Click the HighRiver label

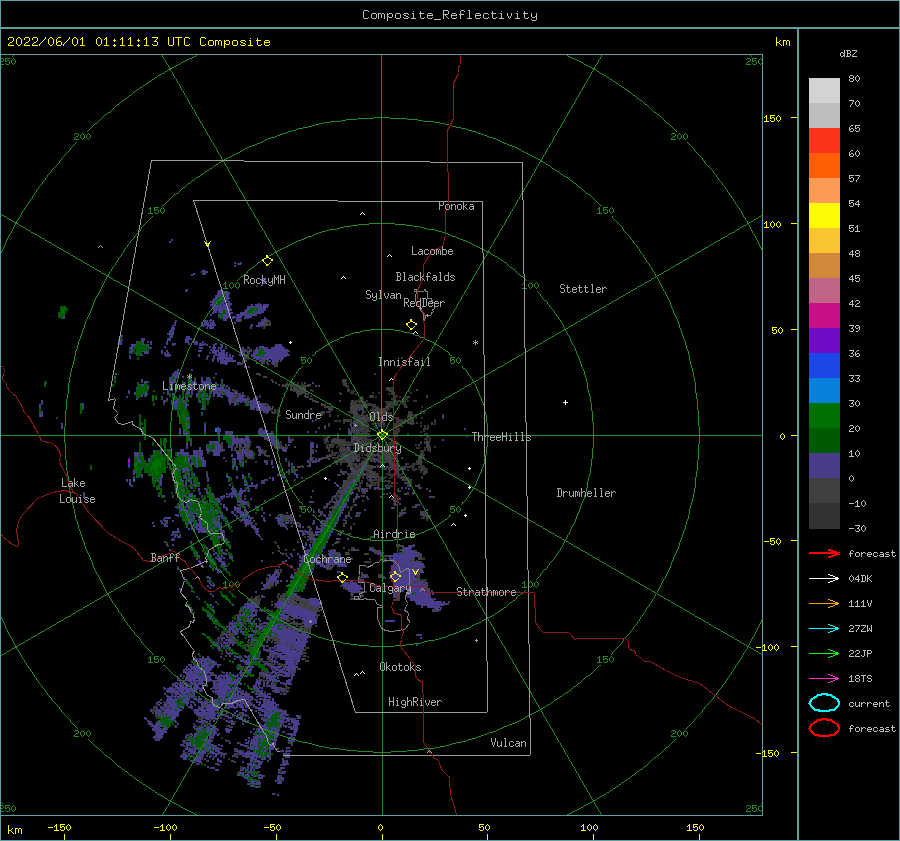(x=415, y=702)
